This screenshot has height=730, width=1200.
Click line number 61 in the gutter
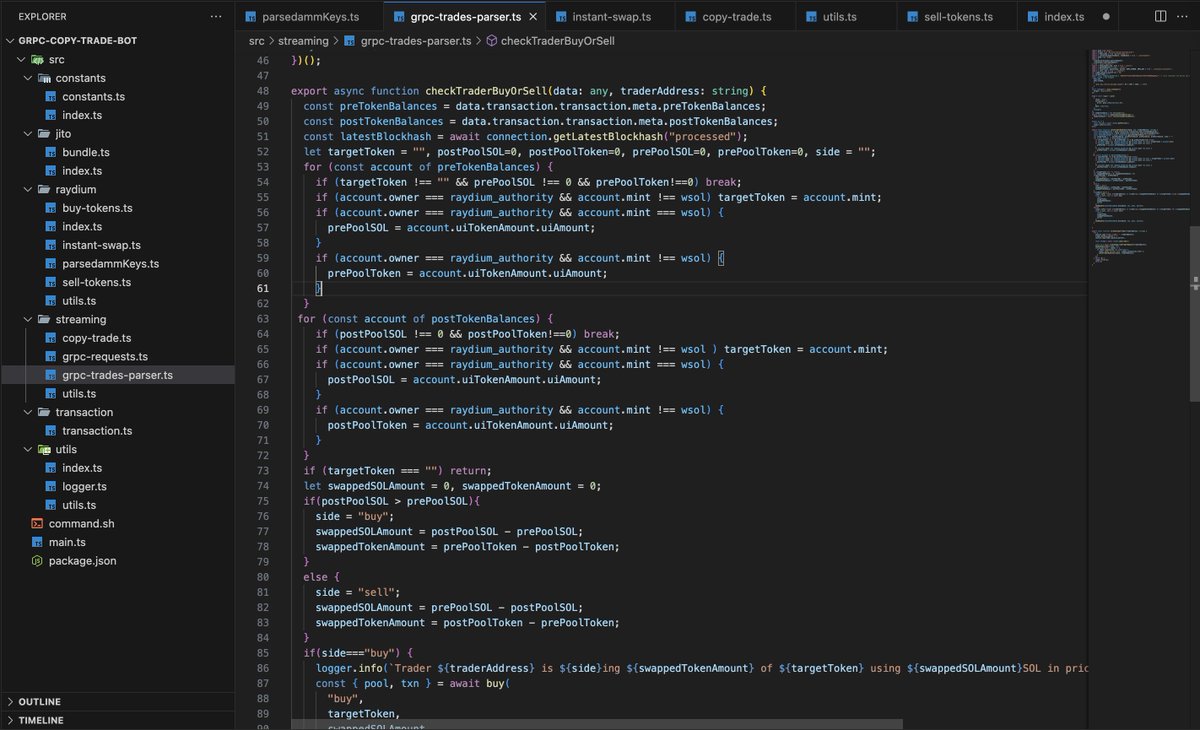(263, 288)
